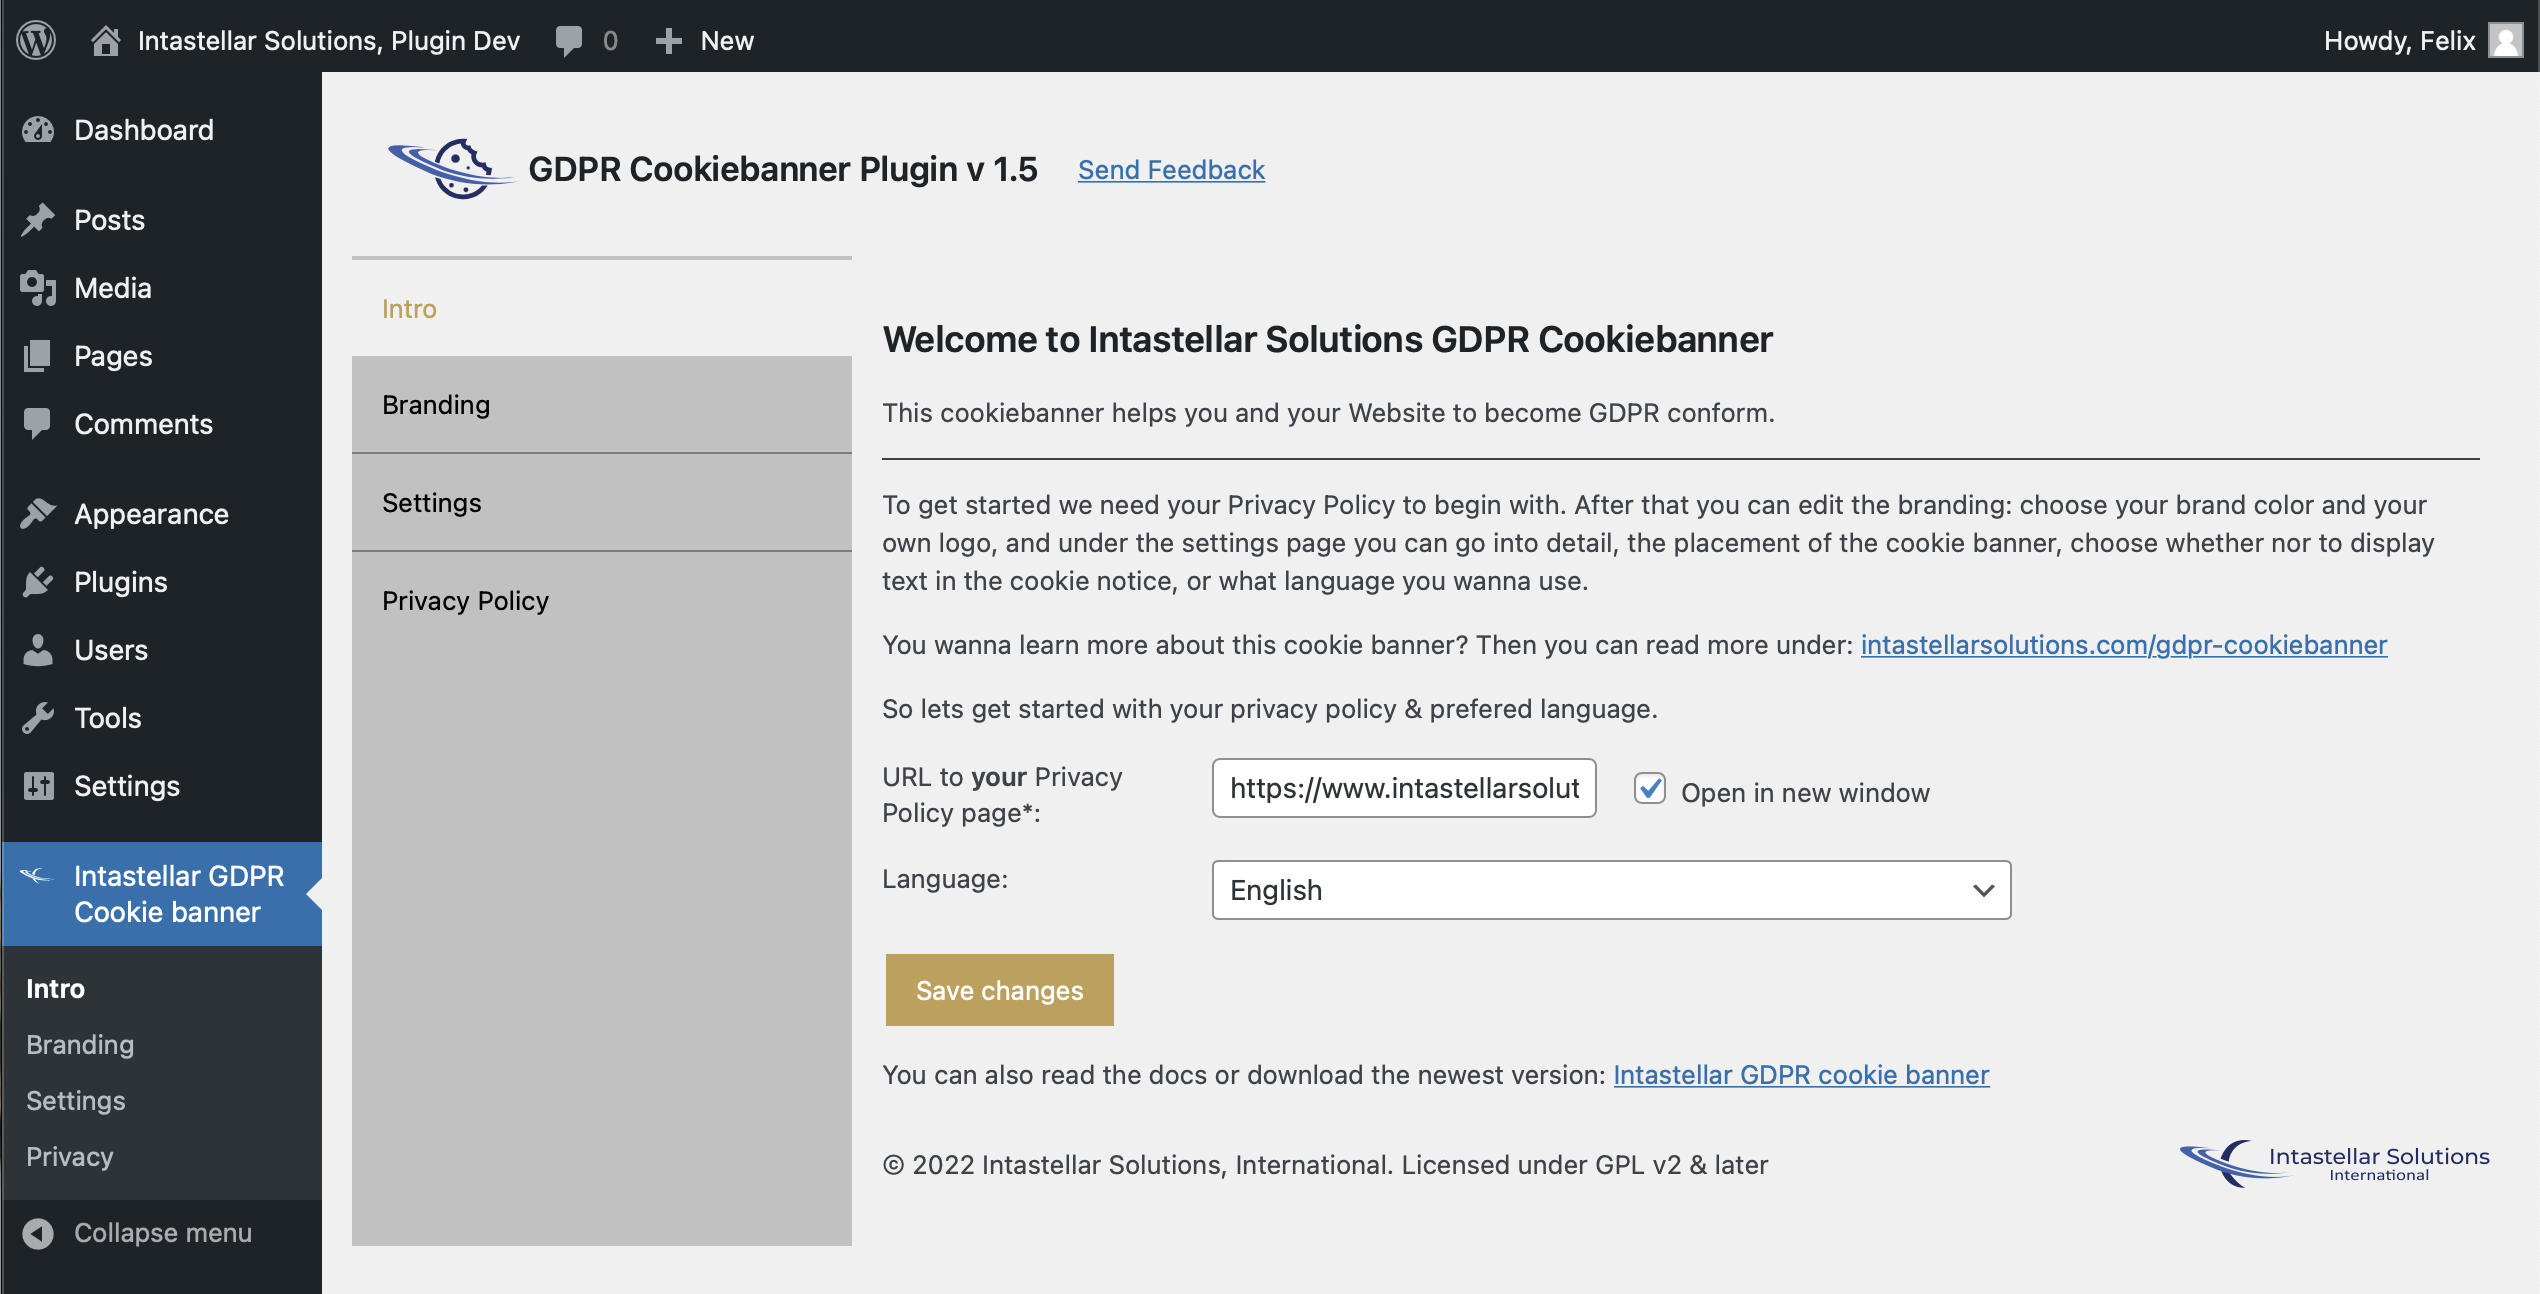This screenshot has width=2540, height=1294.
Task: Select English from the Language dropdown
Action: 1609,888
